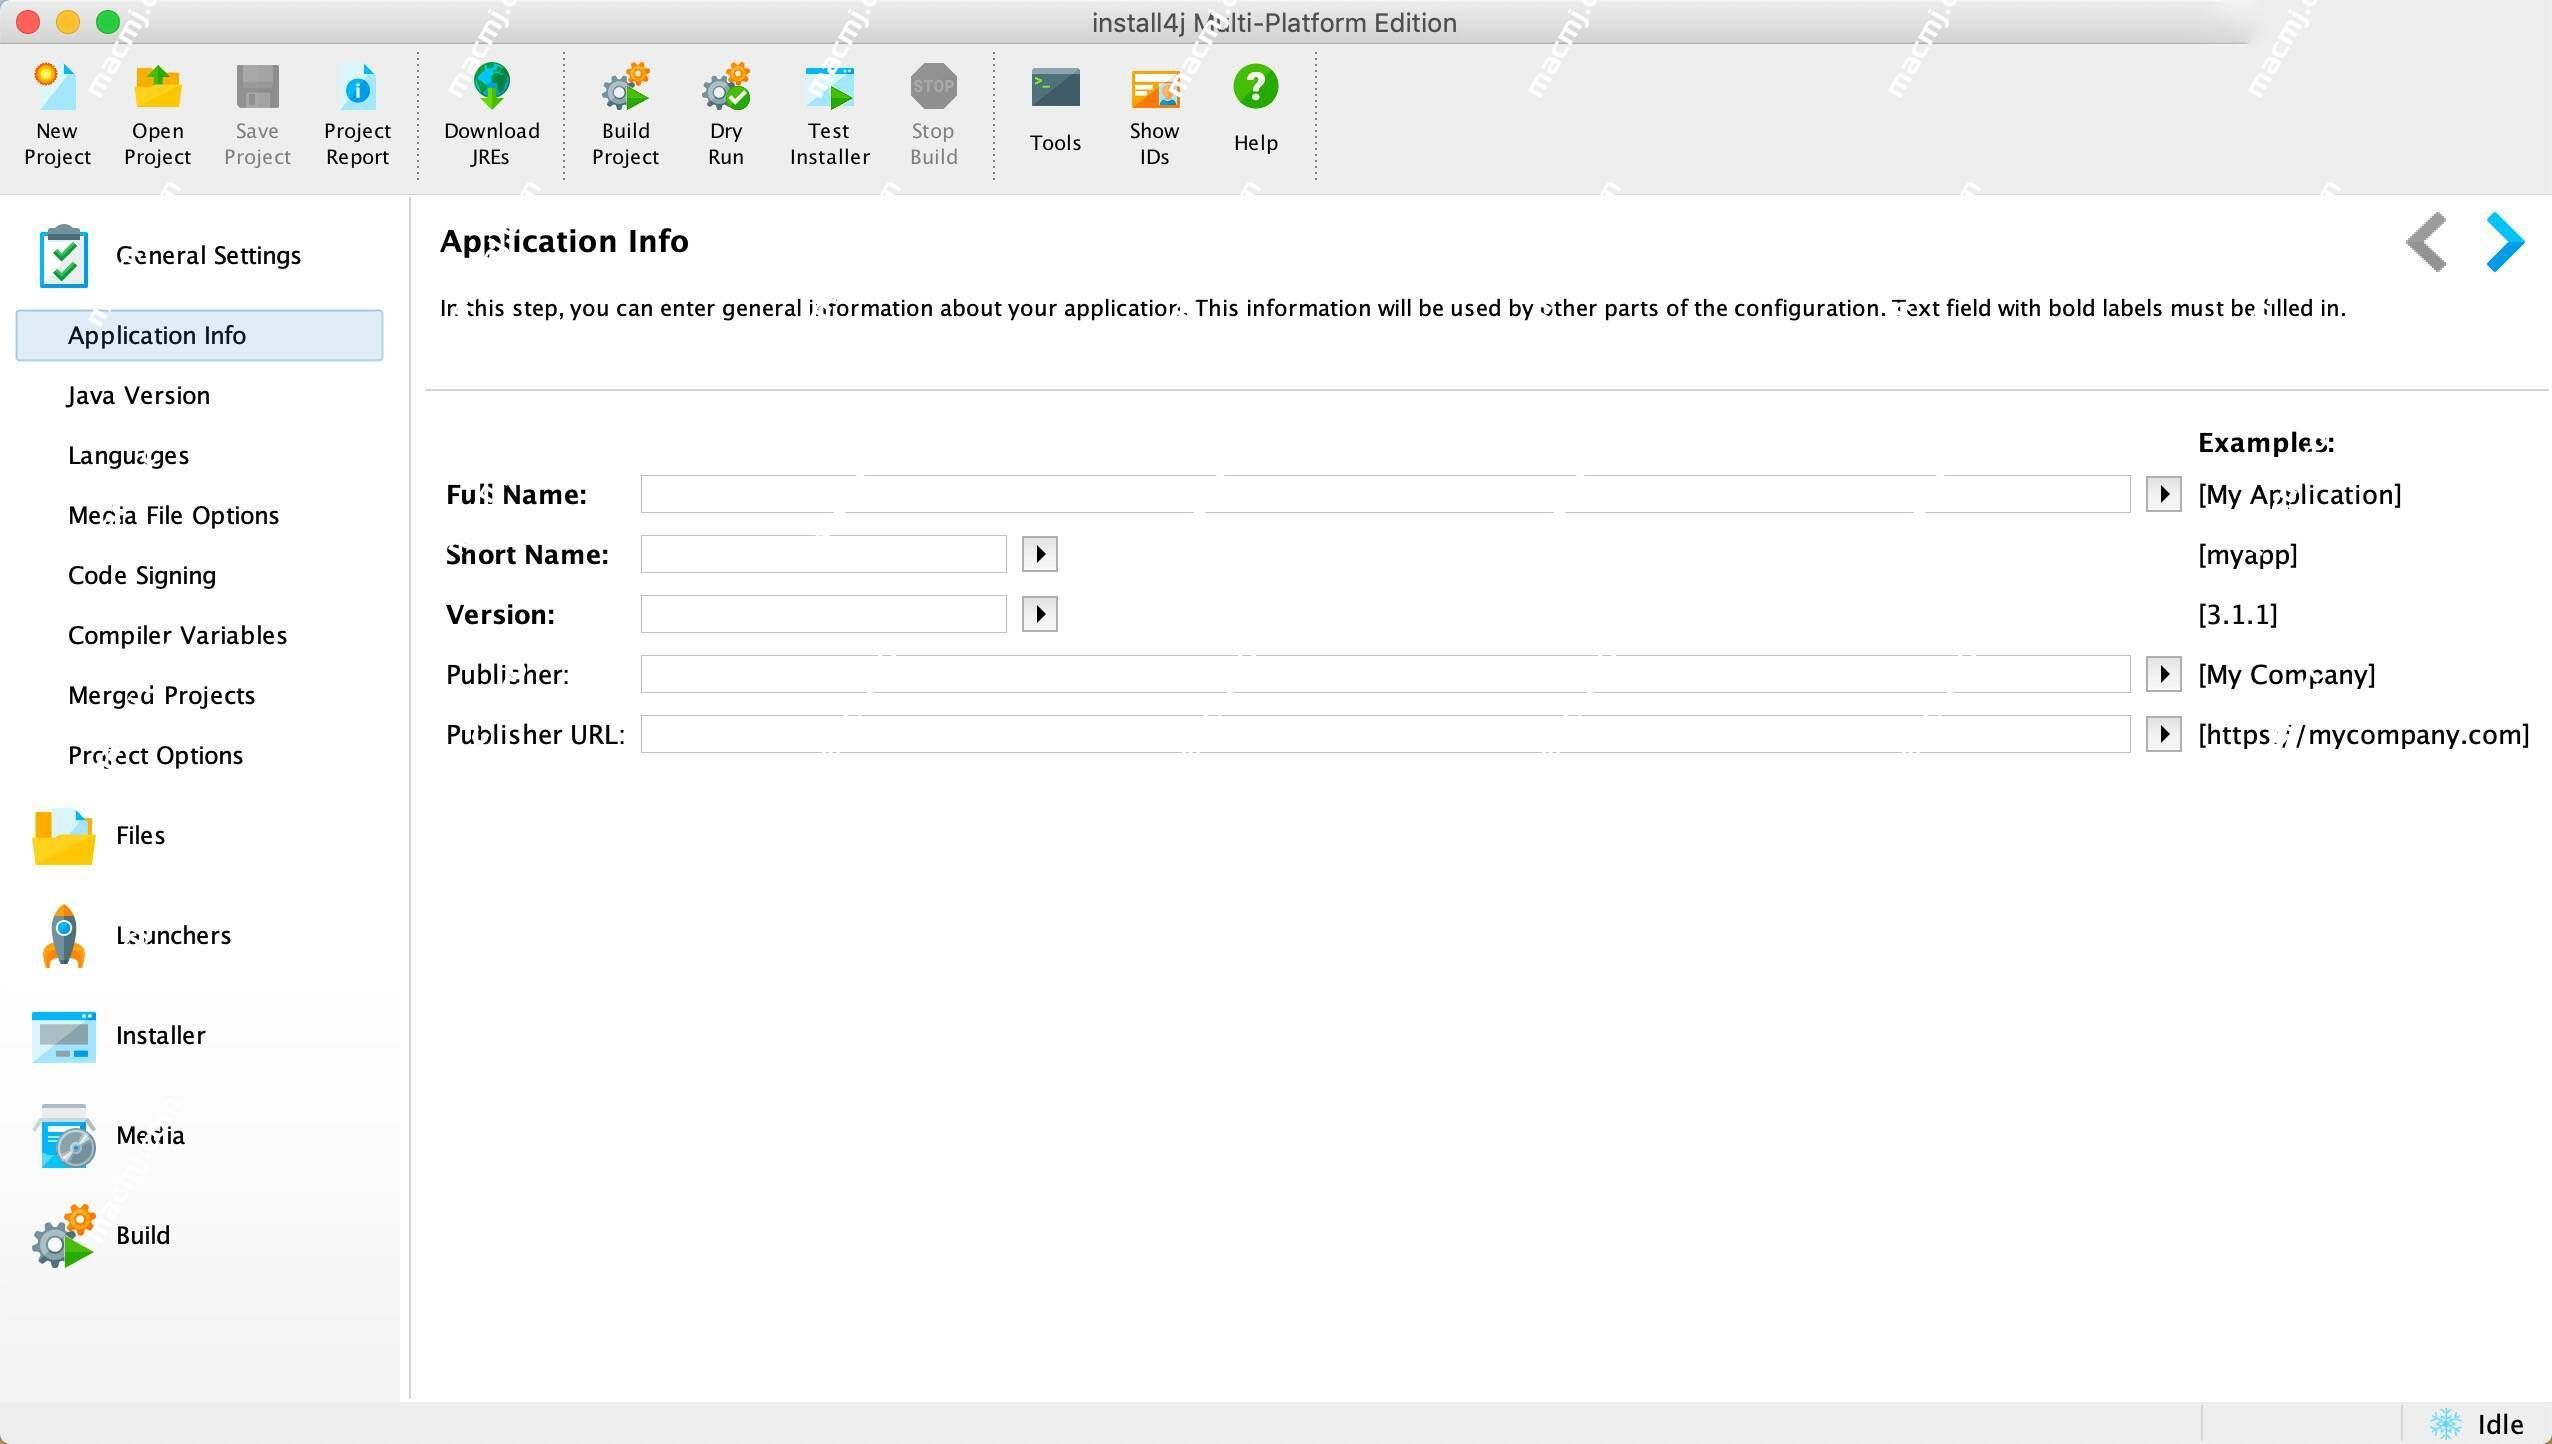Open a project with Open Project icon
The width and height of the screenshot is (2552, 1444).
pos(157,87)
